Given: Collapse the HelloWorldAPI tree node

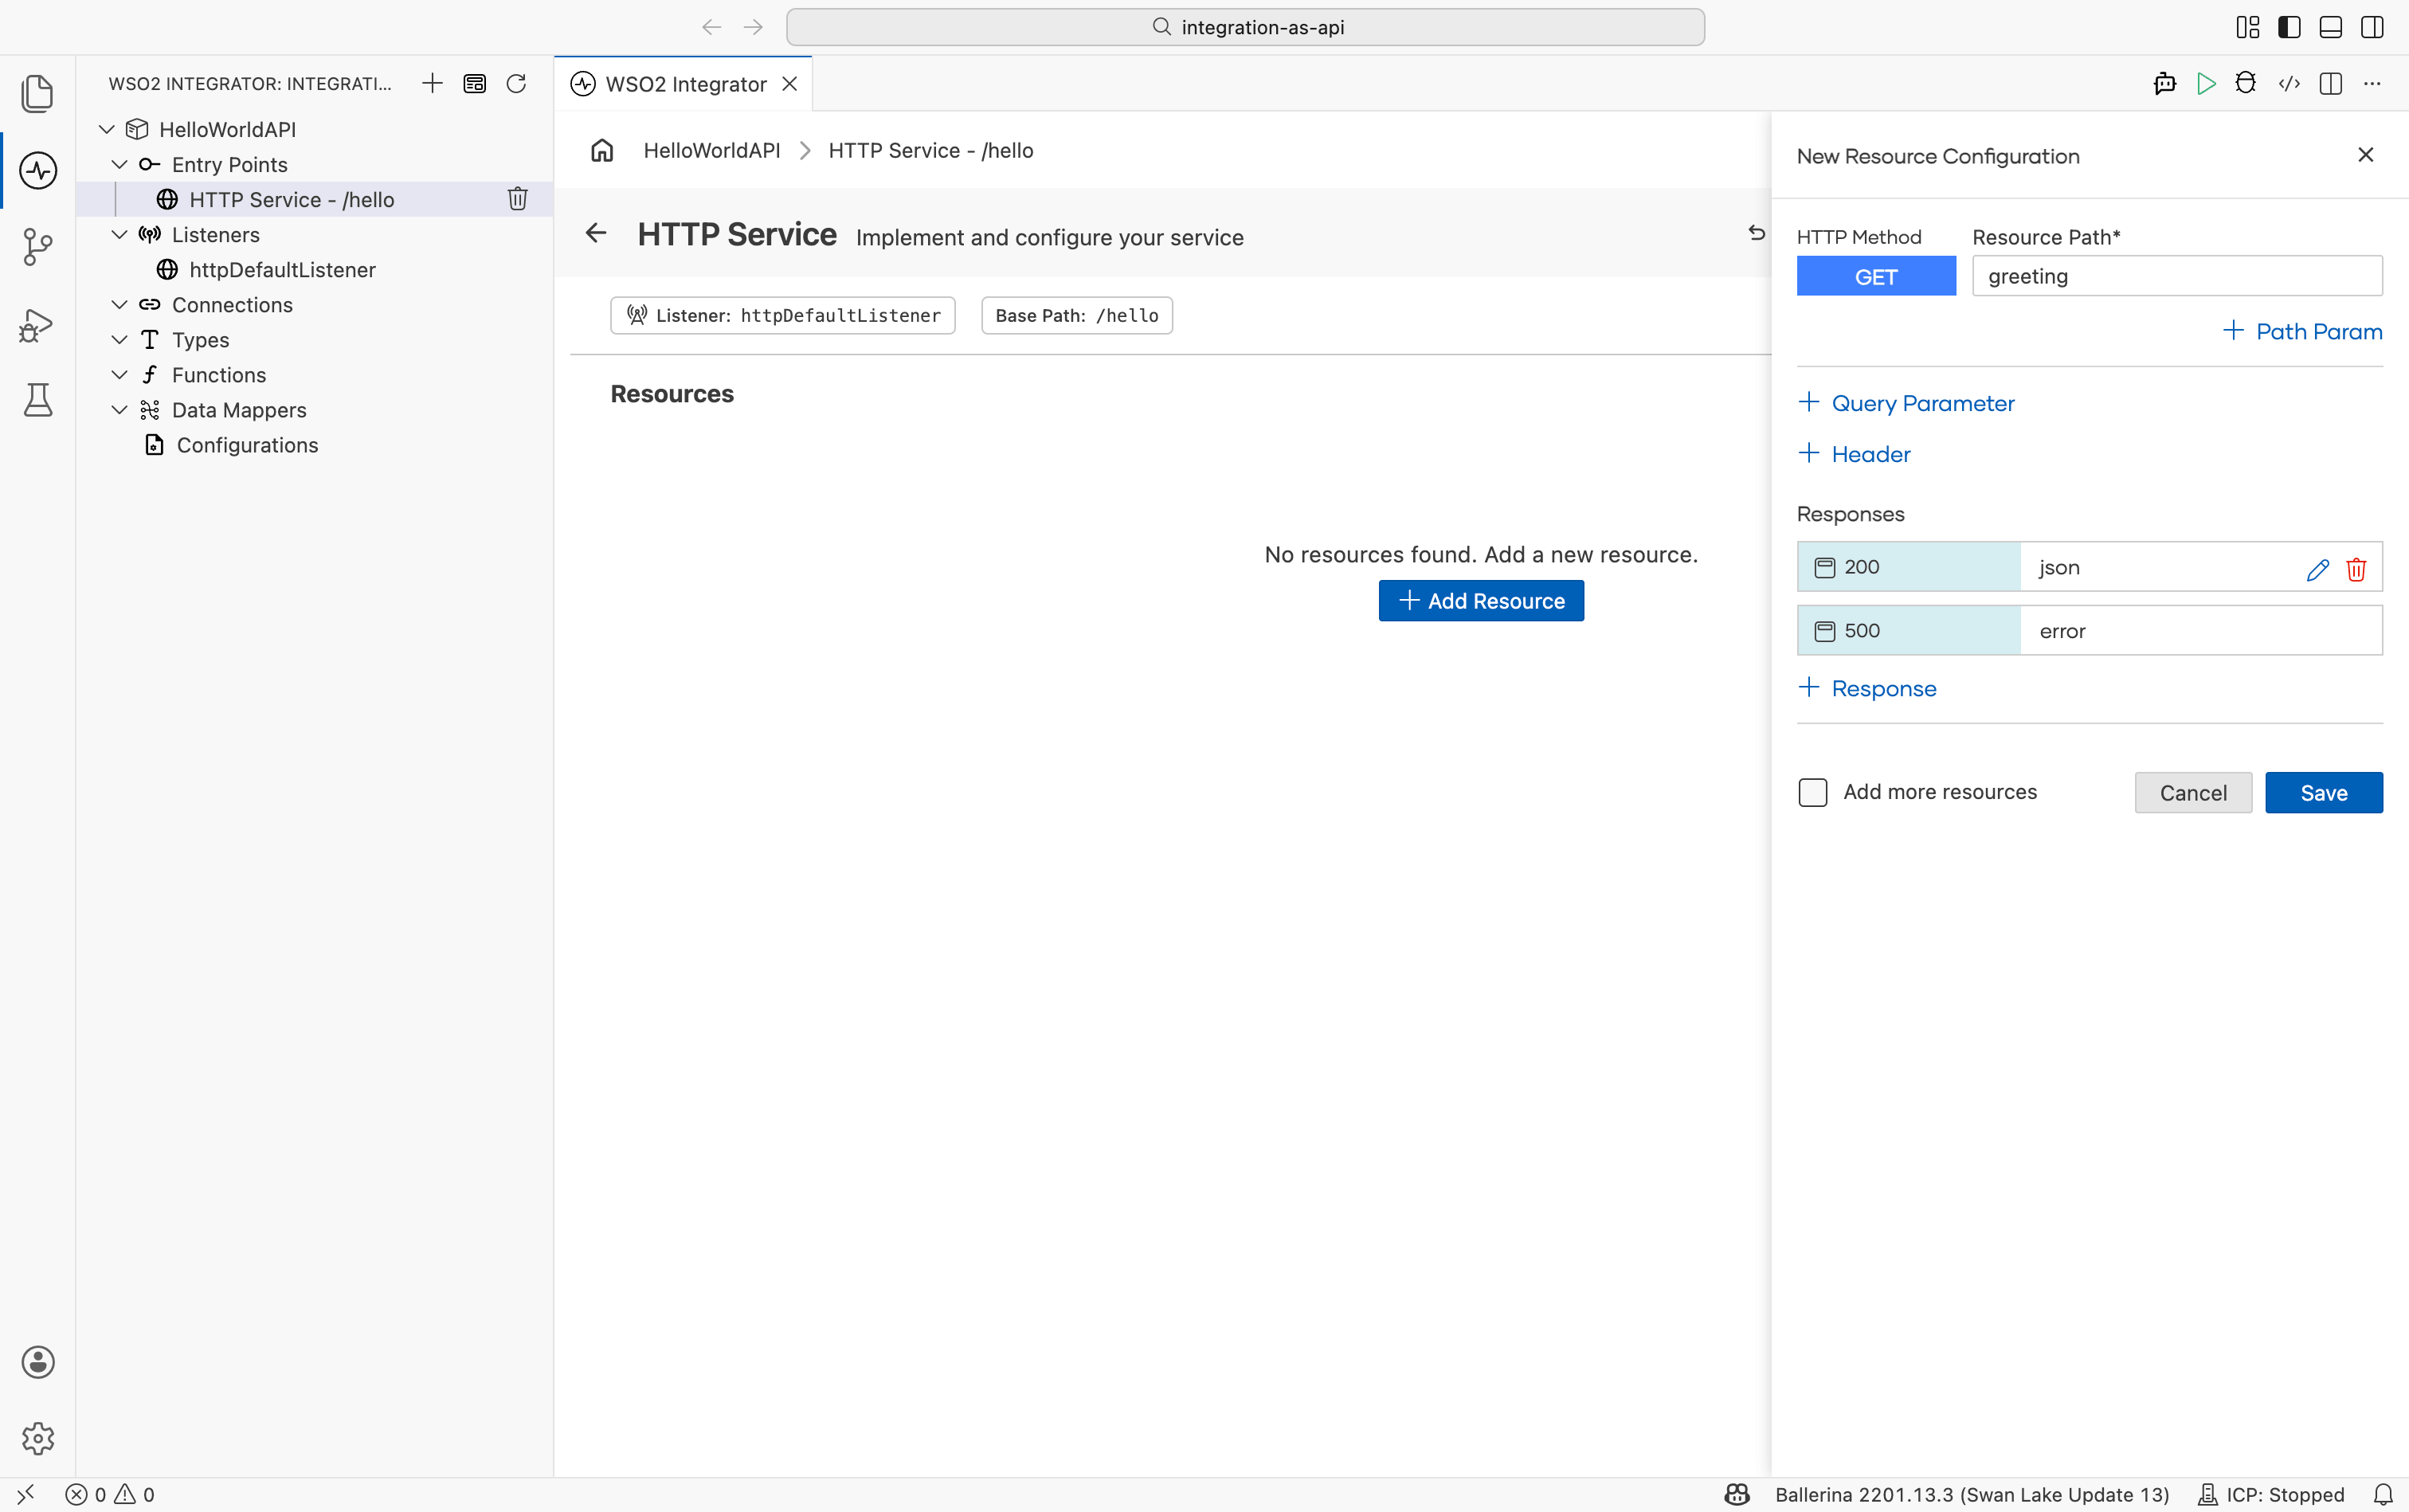Looking at the screenshot, I should 107,129.
